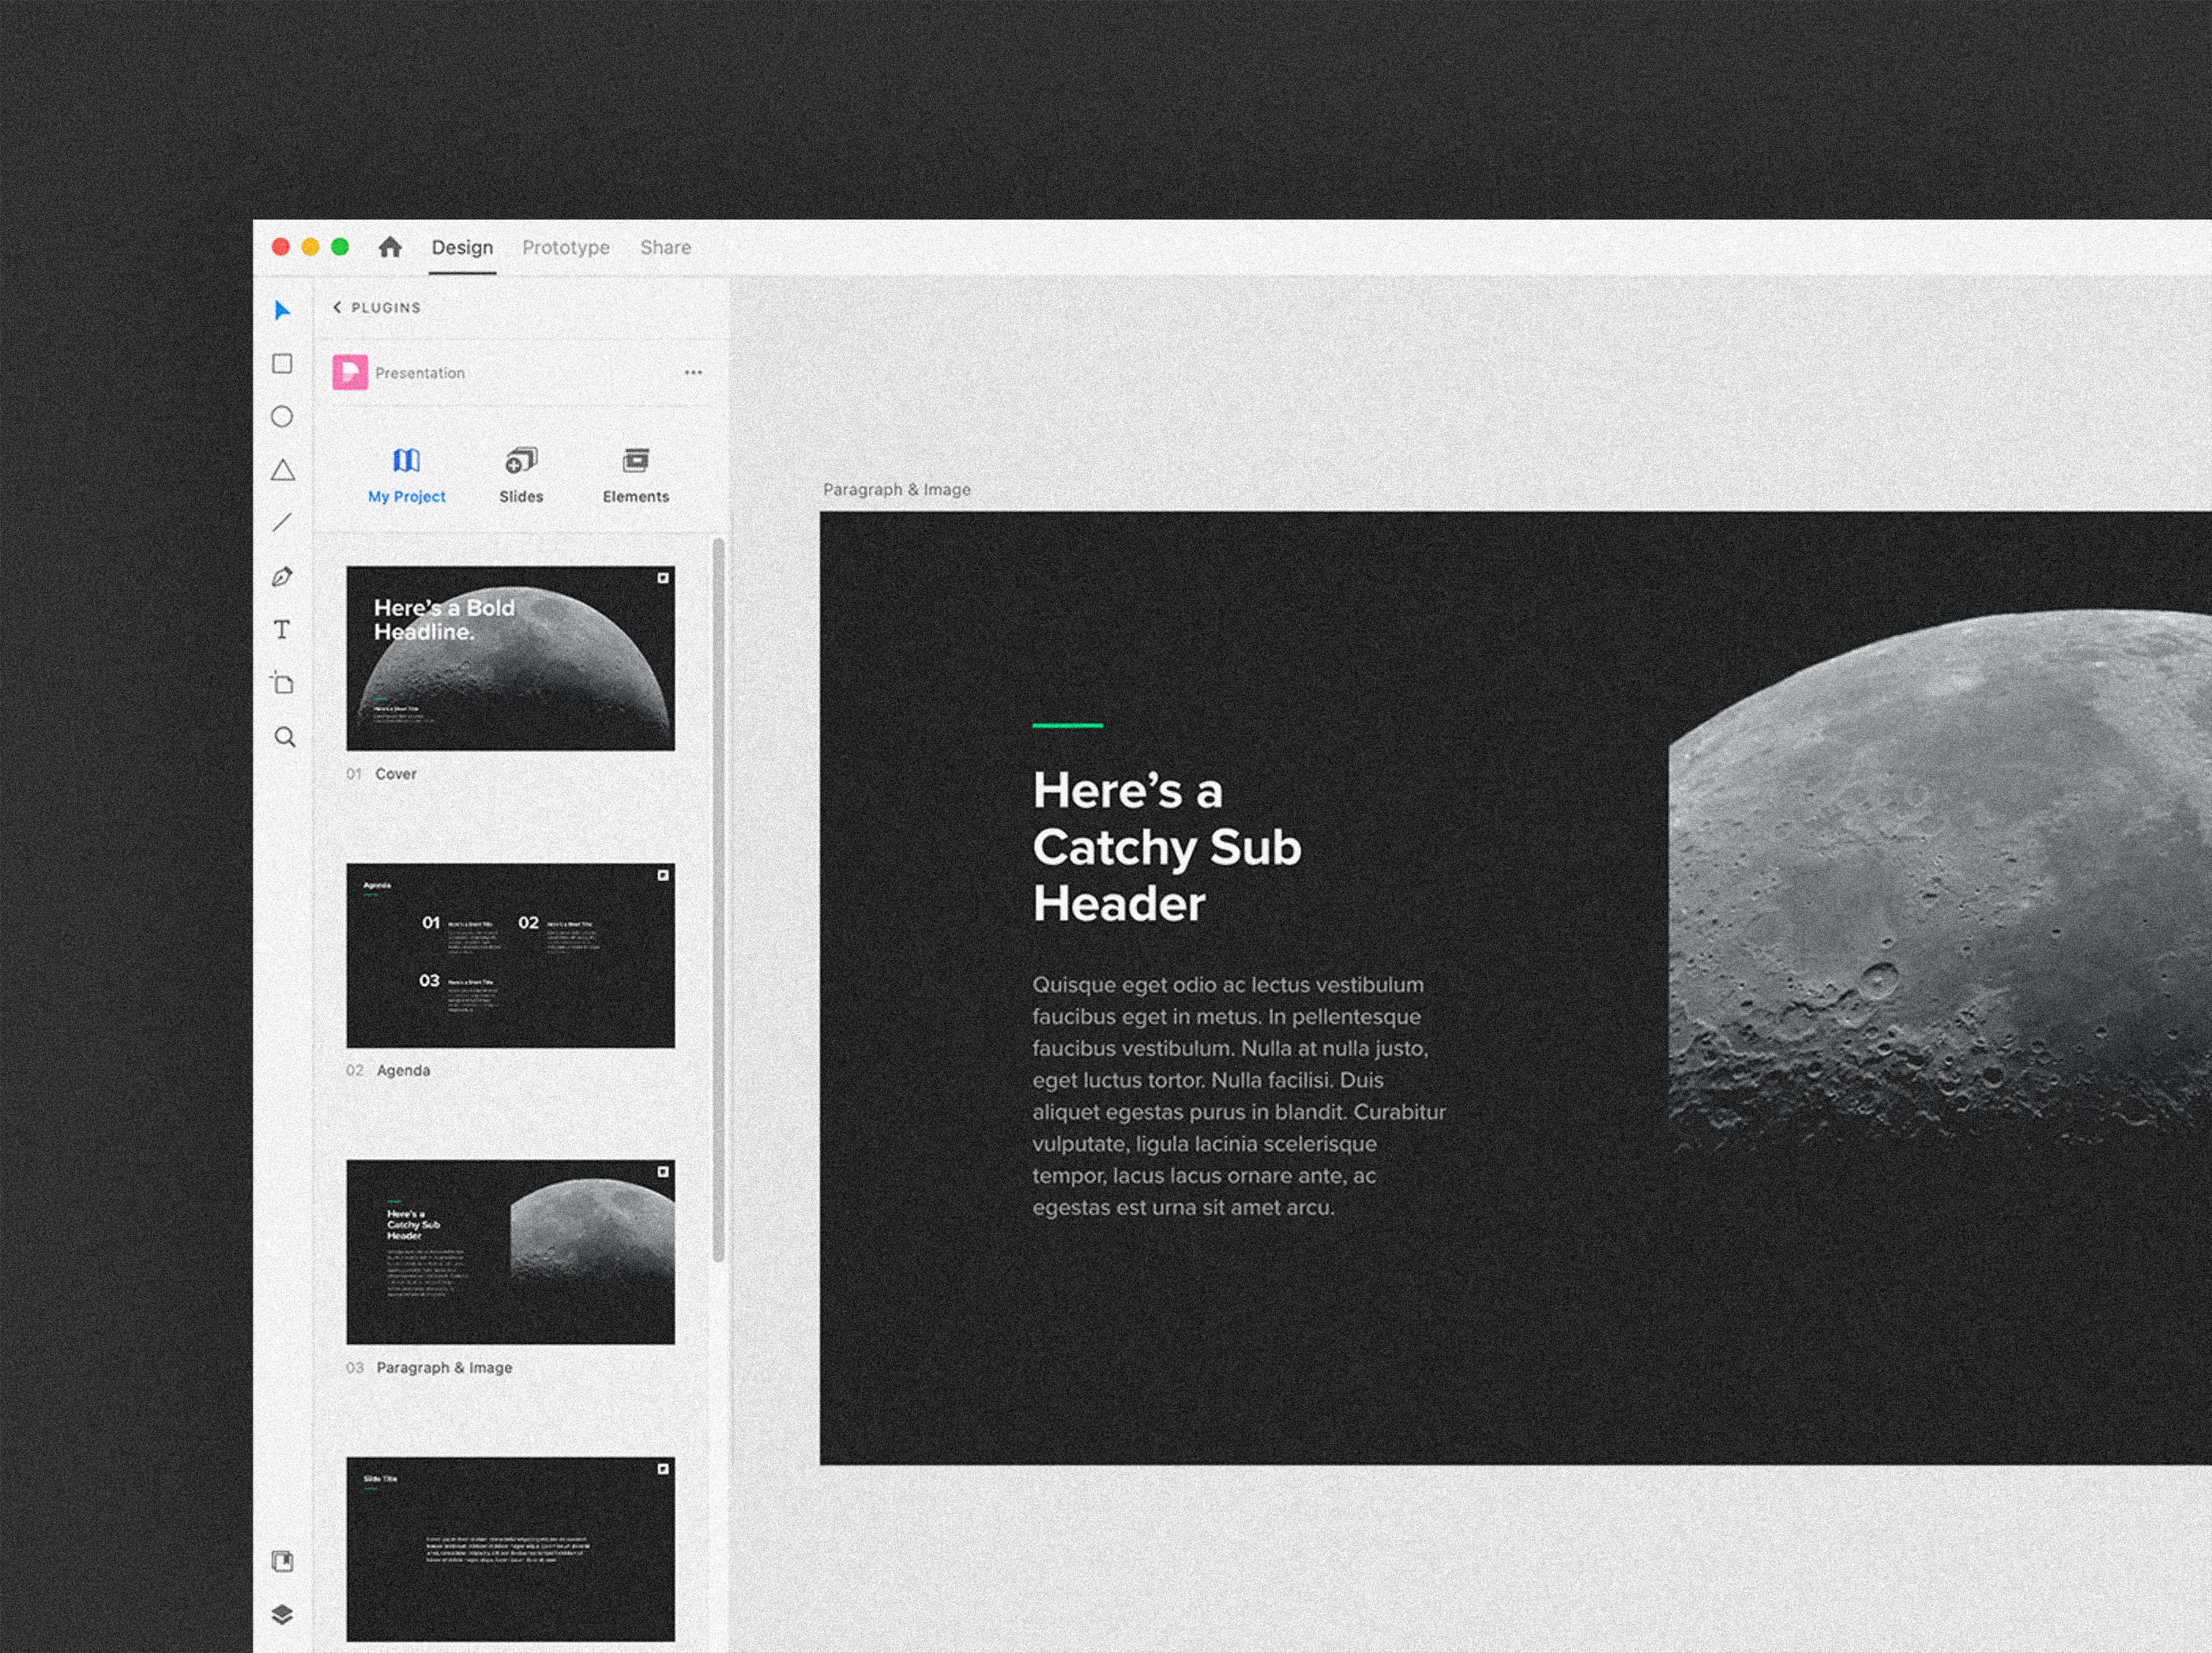Screen dimensions: 2212x1653
Task: Switch to the Design tab
Action: point(462,247)
